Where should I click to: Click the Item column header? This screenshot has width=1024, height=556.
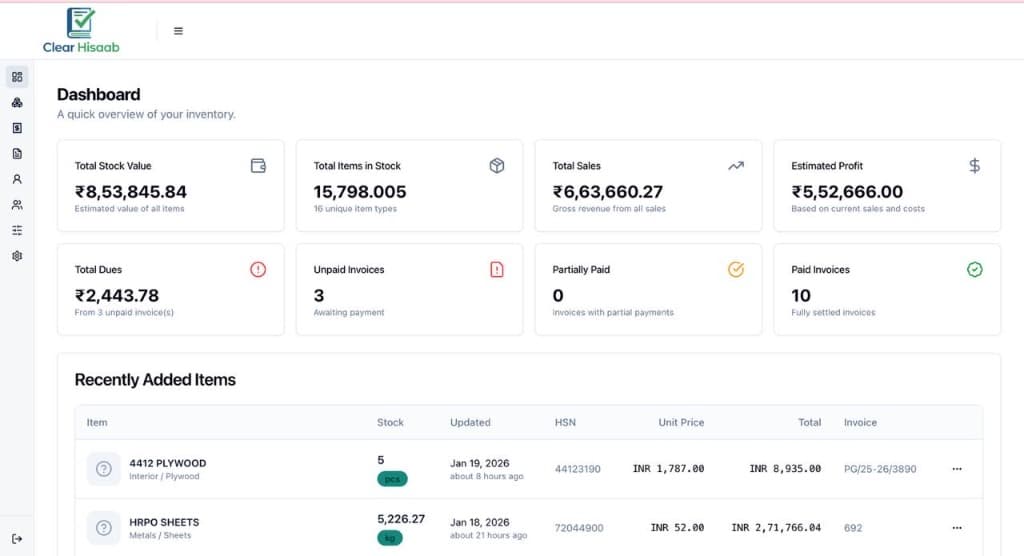(x=97, y=423)
